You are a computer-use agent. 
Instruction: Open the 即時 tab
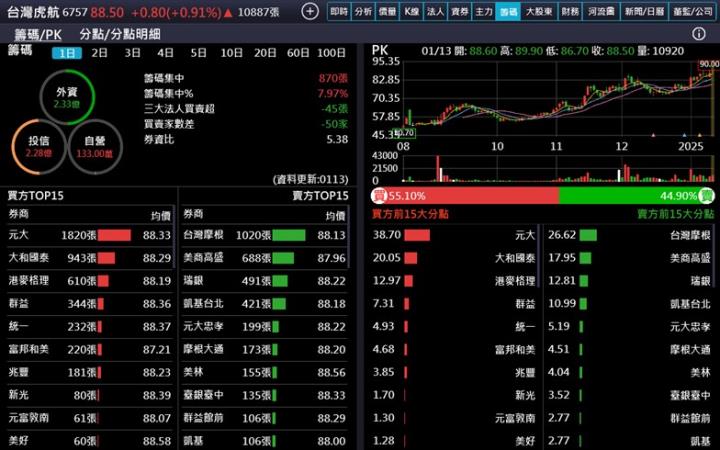click(339, 11)
